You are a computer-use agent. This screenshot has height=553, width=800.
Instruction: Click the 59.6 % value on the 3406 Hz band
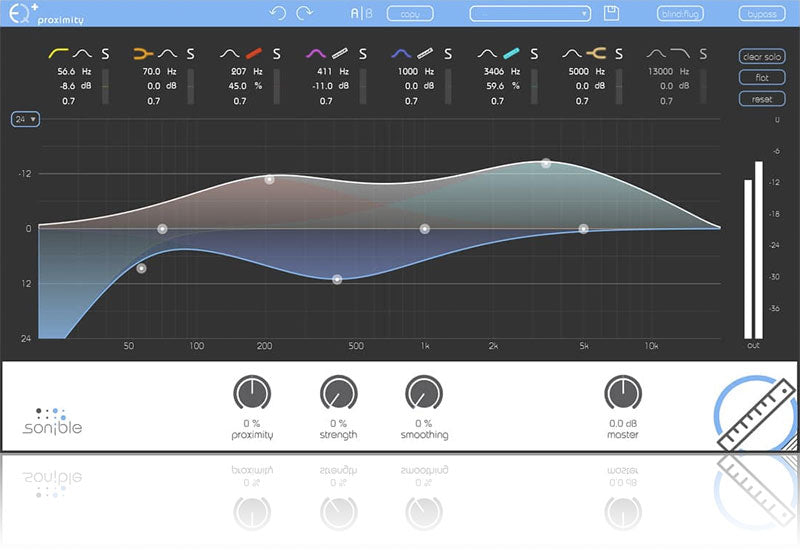point(495,86)
